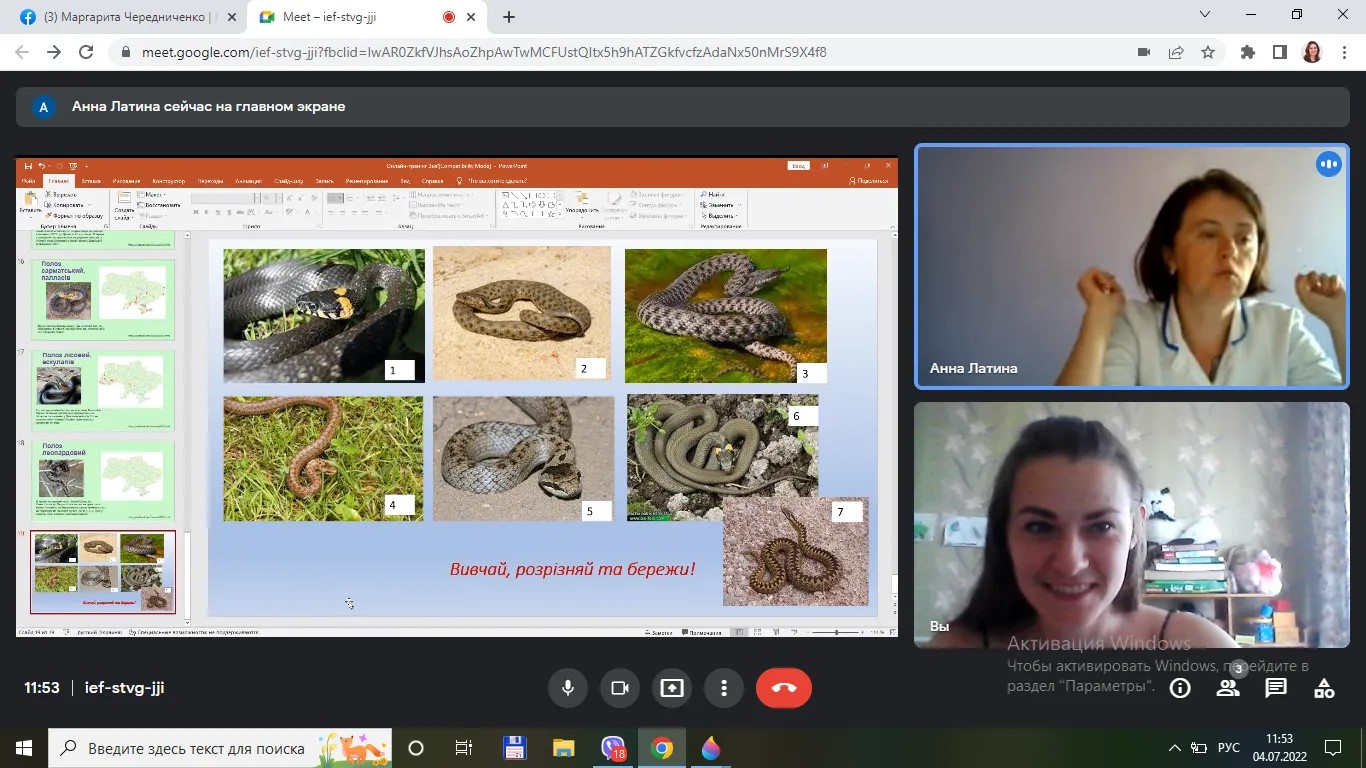Open Windows Start menu

pos(23,748)
